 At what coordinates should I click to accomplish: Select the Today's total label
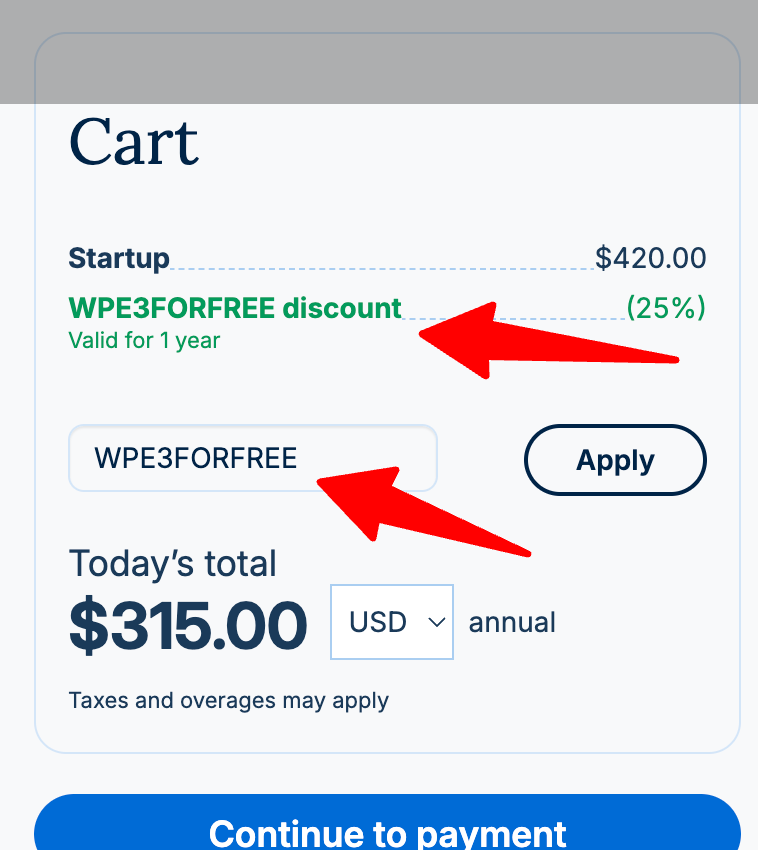click(172, 563)
